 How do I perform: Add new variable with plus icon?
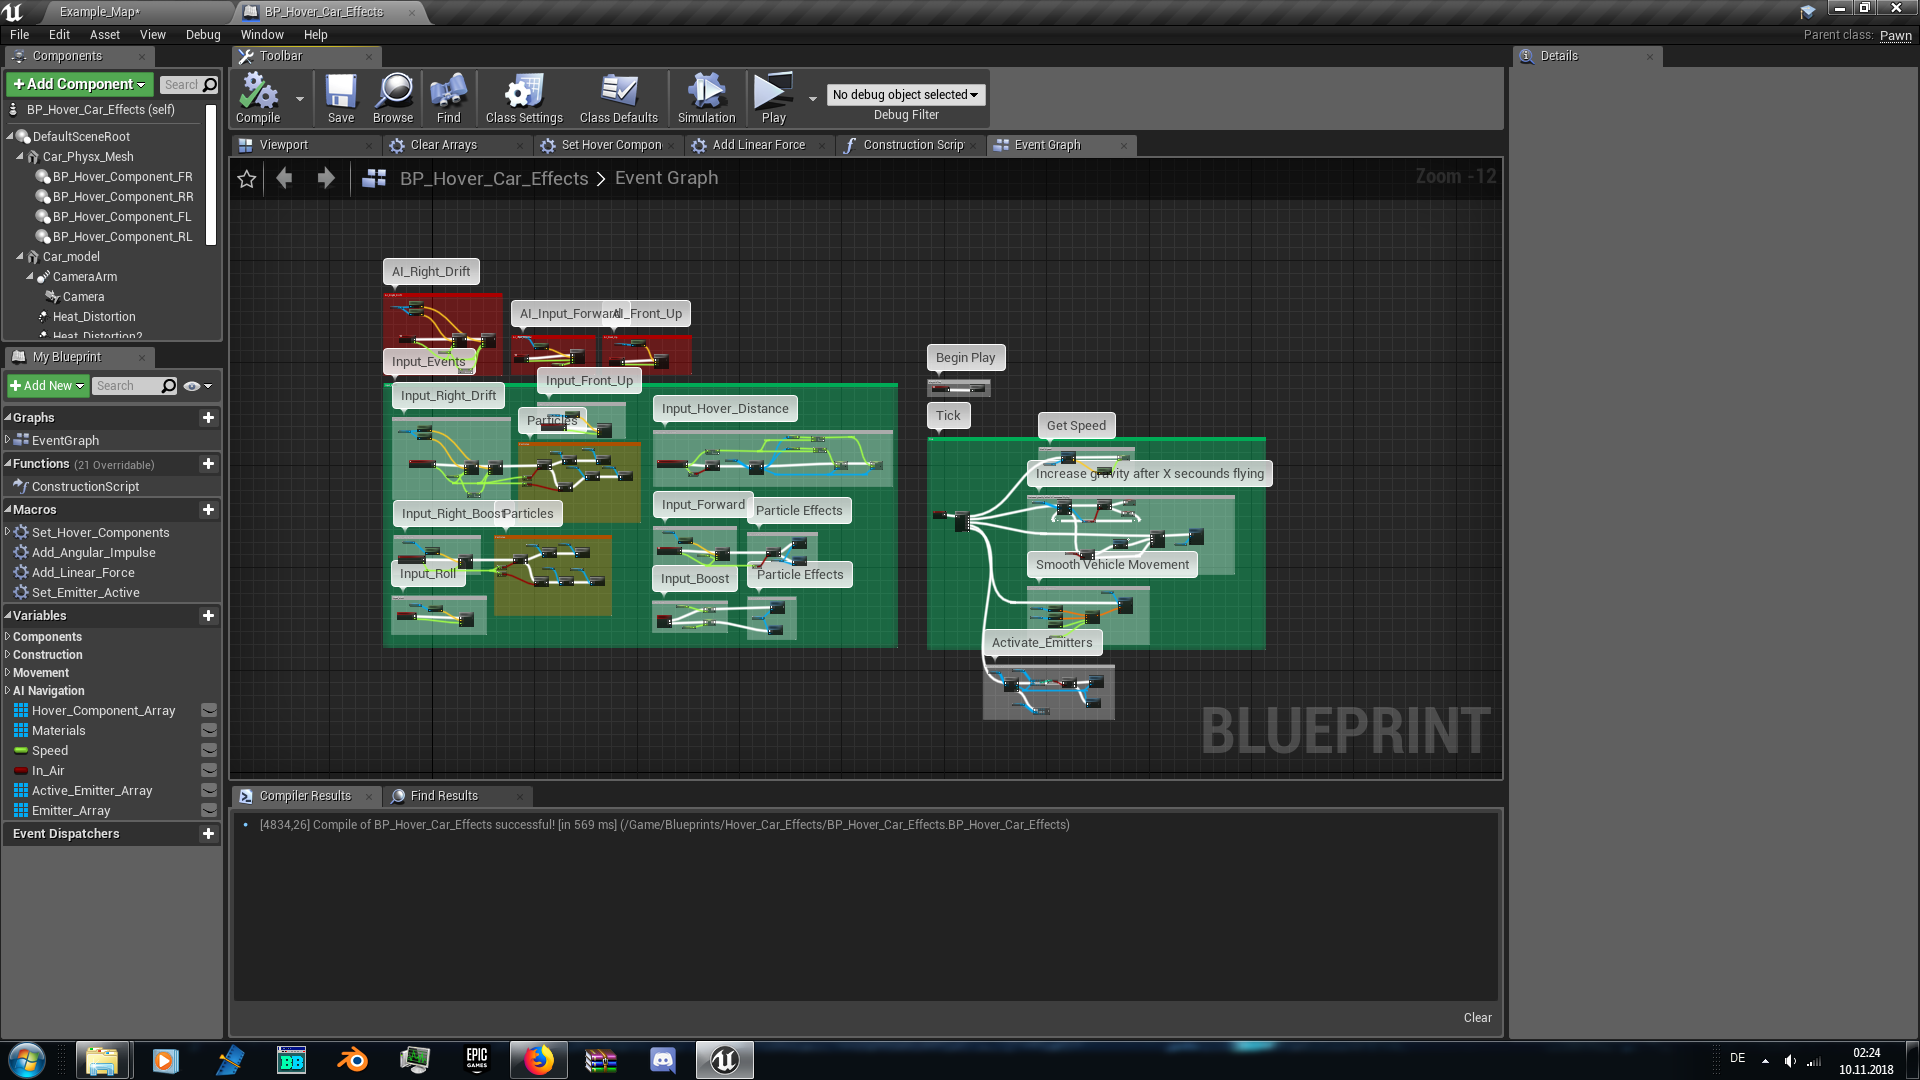pos(208,616)
